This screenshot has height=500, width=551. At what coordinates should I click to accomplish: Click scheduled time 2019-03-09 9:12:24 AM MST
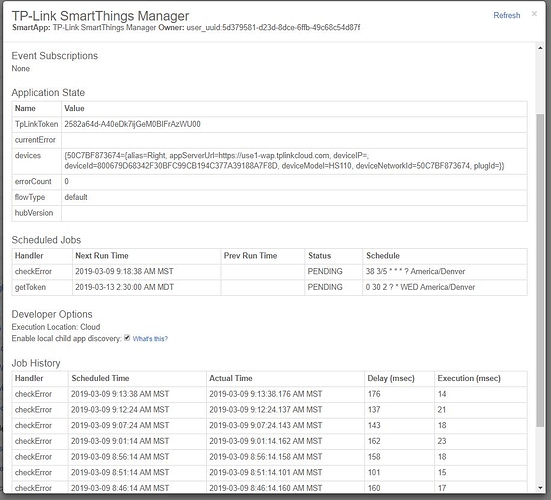pyautogui.click(x=120, y=410)
